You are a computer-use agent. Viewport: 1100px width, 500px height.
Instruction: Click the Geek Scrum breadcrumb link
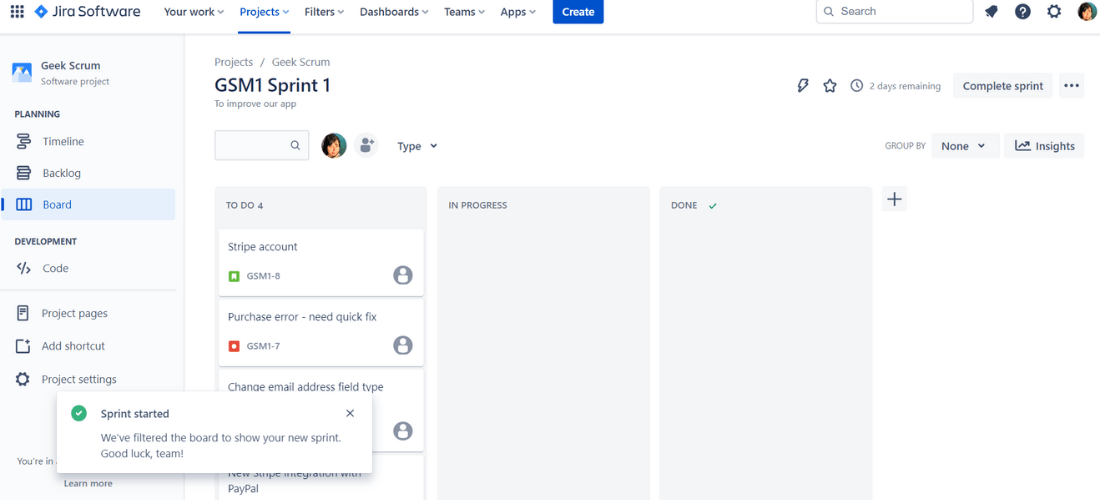(301, 62)
